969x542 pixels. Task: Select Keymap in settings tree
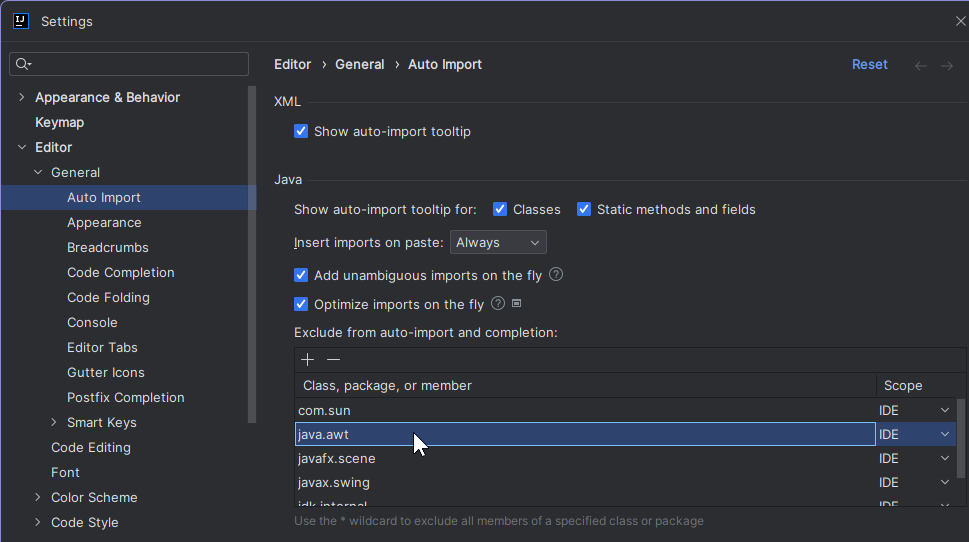click(59, 122)
